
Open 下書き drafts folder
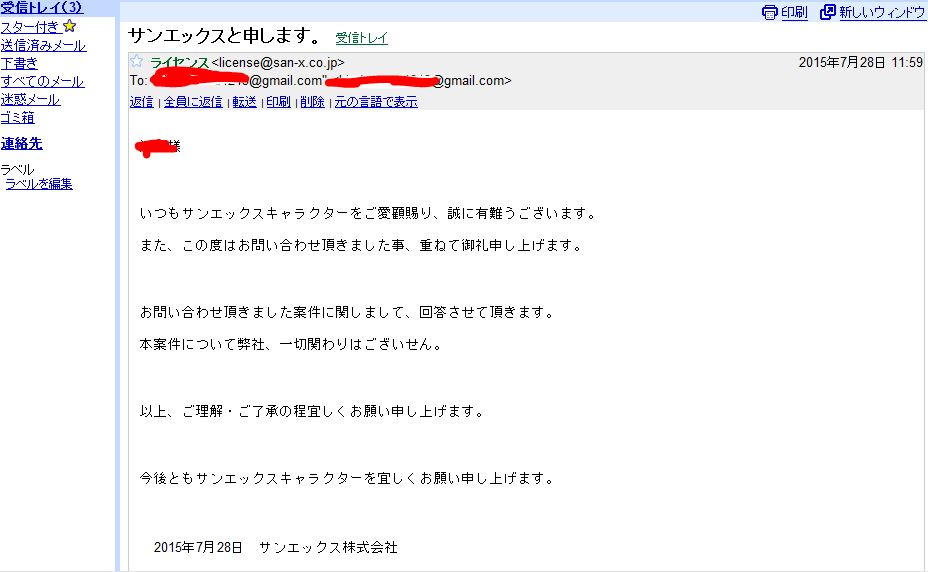tap(19, 63)
